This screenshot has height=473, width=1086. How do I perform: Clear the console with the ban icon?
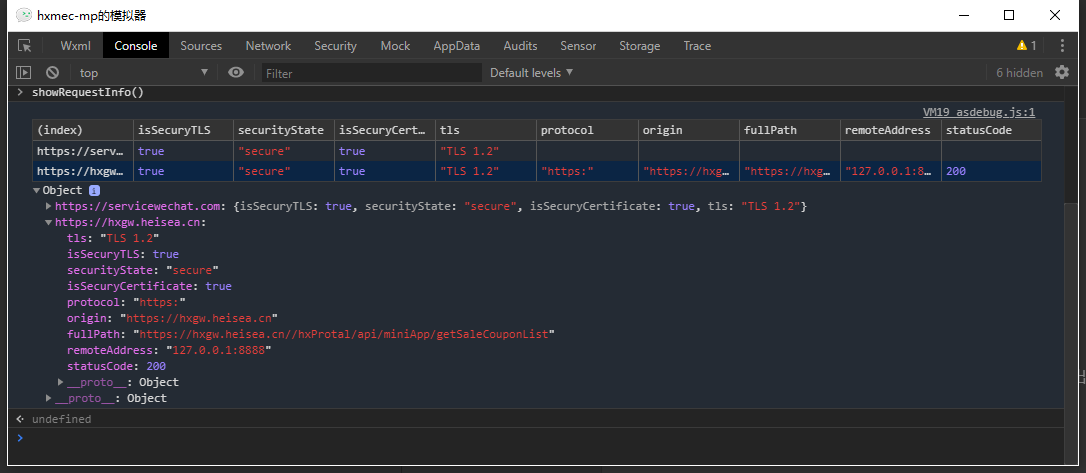(x=52, y=72)
